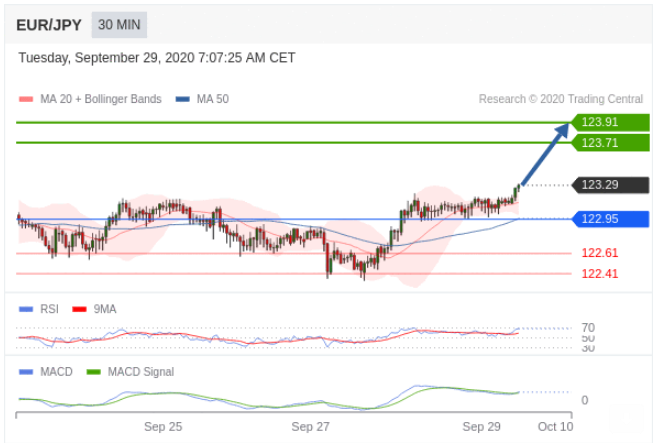Click the blue MACD legend swatch
Image resolution: width=658 pixels, height=443 pixels.
pyautogui.click(x=26, y=372)
